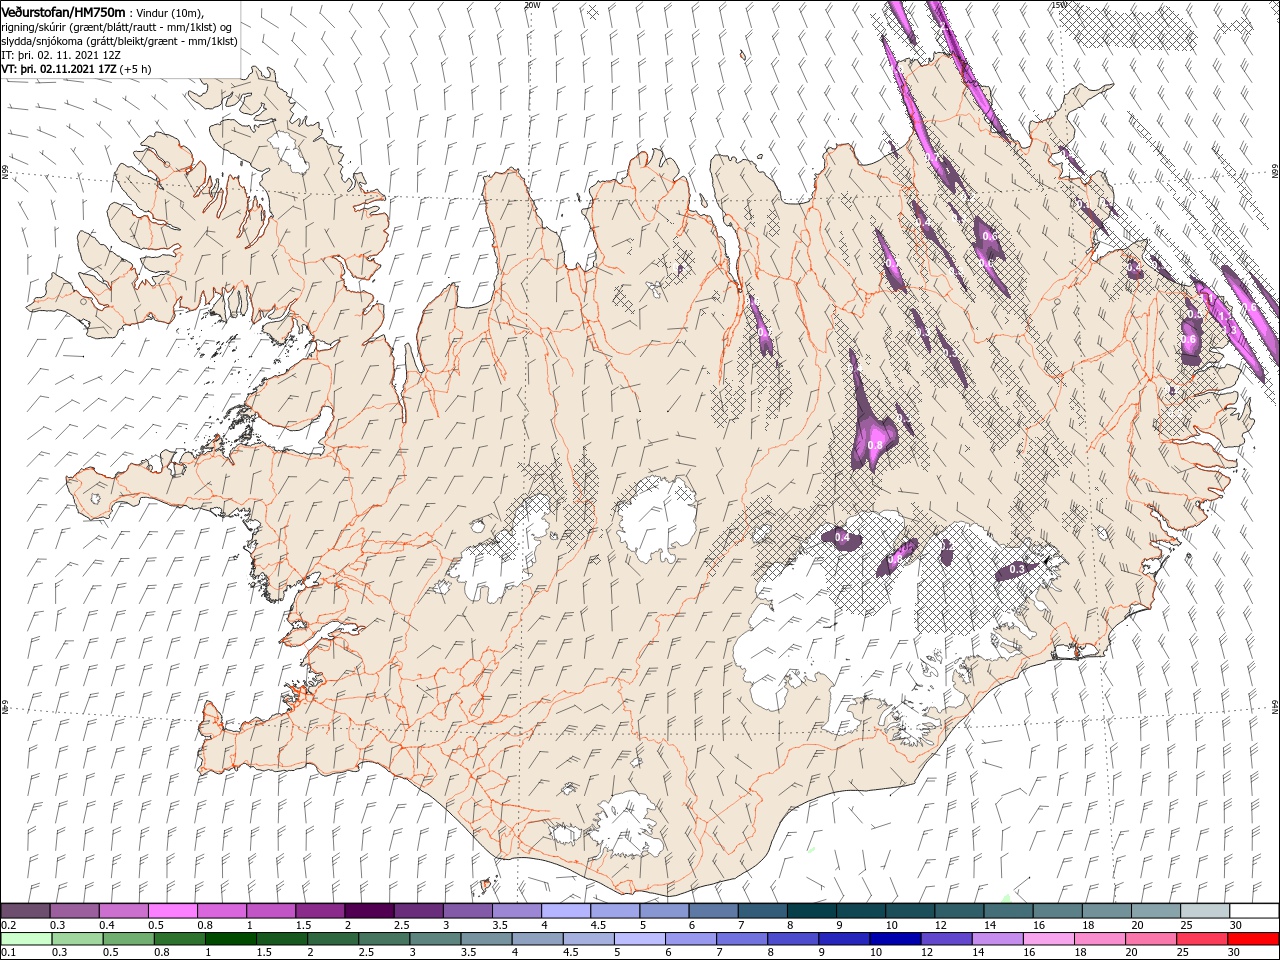Click the 0.4 value label near the glacier
This screenshot has height=960, width=1280.
[842, 538]
